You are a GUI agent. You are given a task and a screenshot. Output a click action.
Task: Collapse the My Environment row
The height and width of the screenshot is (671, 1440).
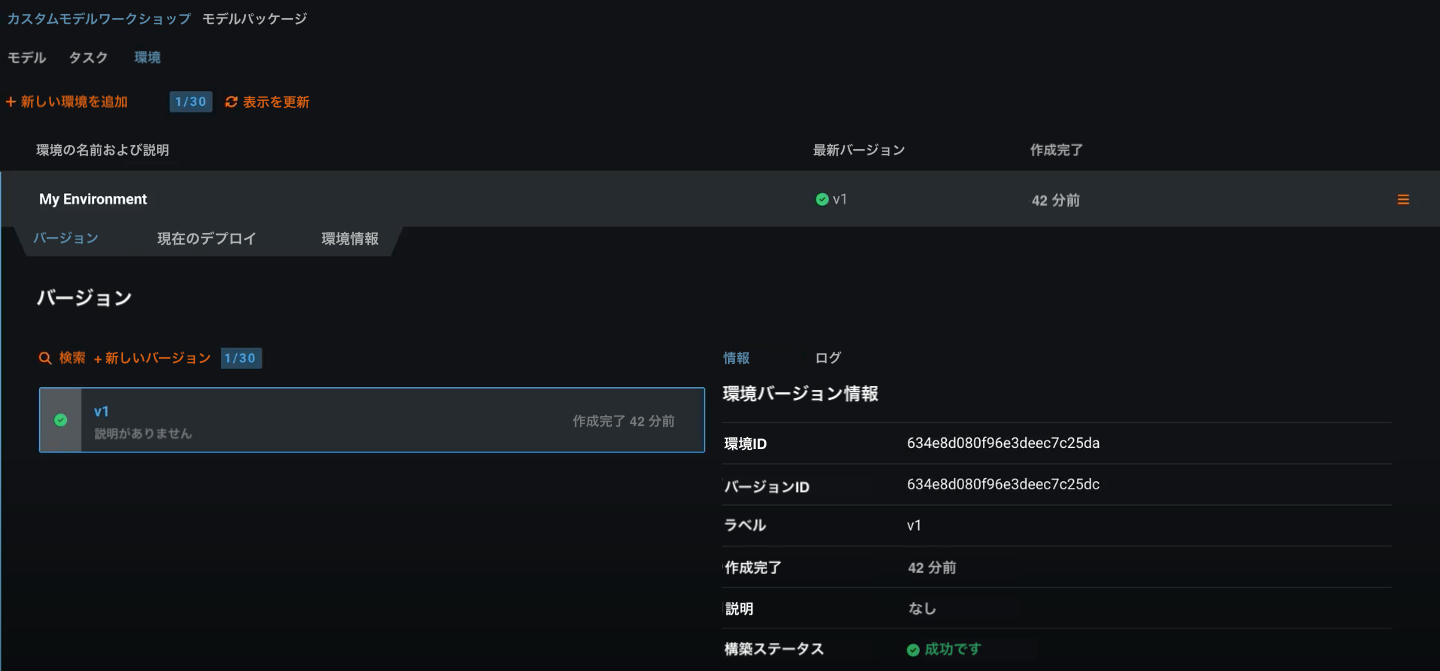click(x=93, y=199)
